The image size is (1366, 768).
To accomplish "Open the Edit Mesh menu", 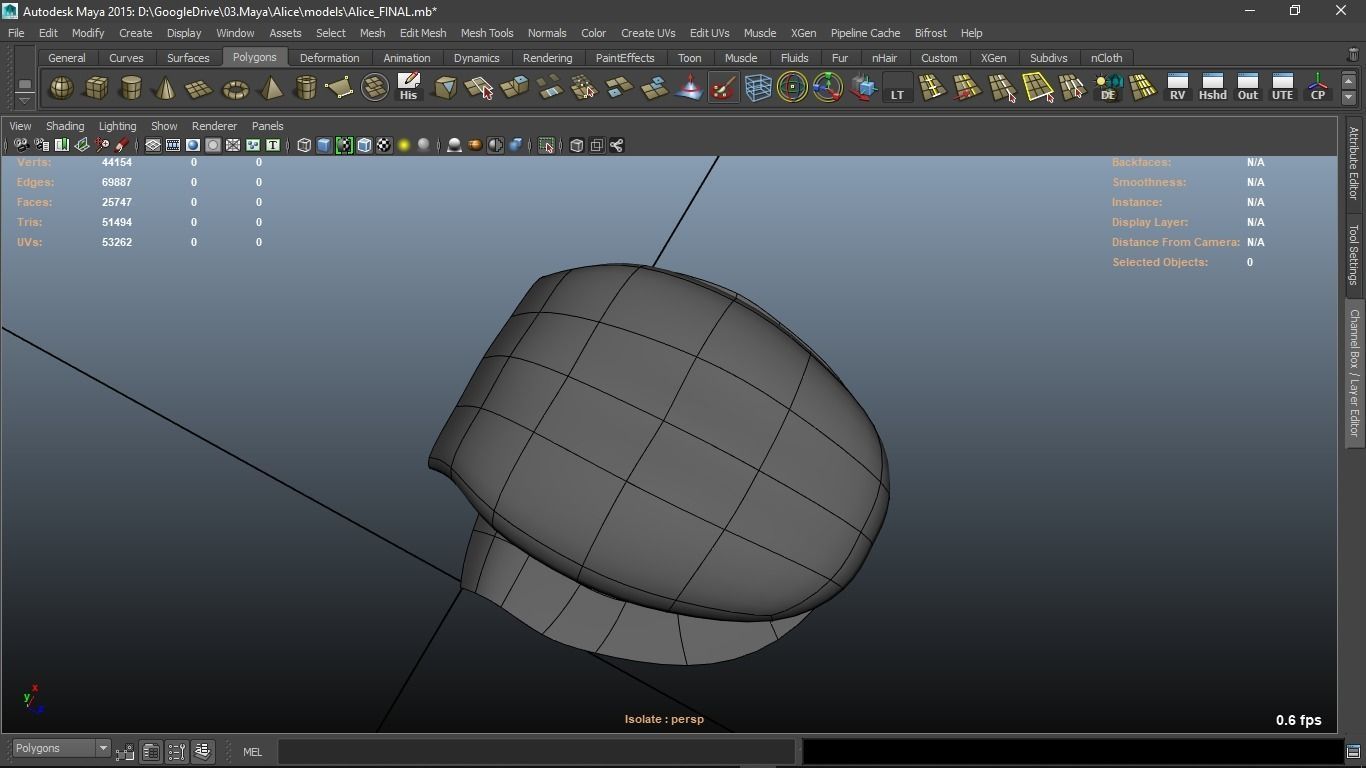I will click(423, 33).
